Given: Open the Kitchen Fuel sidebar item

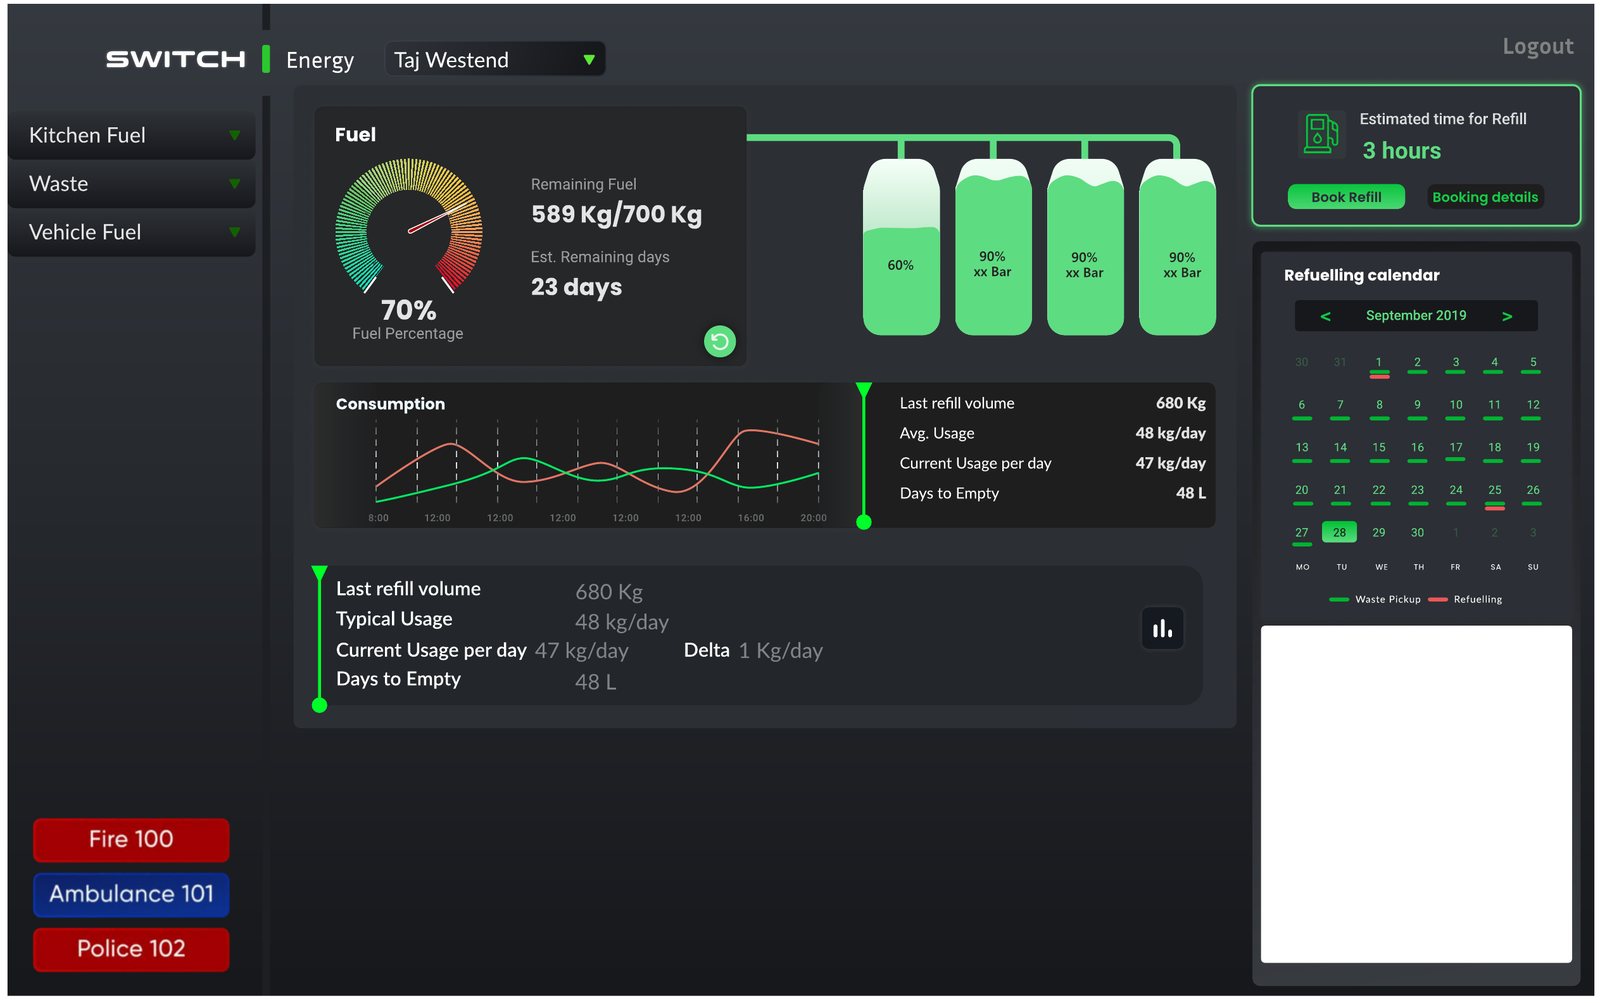Looking at the screenshot, I should coord(132,135).
